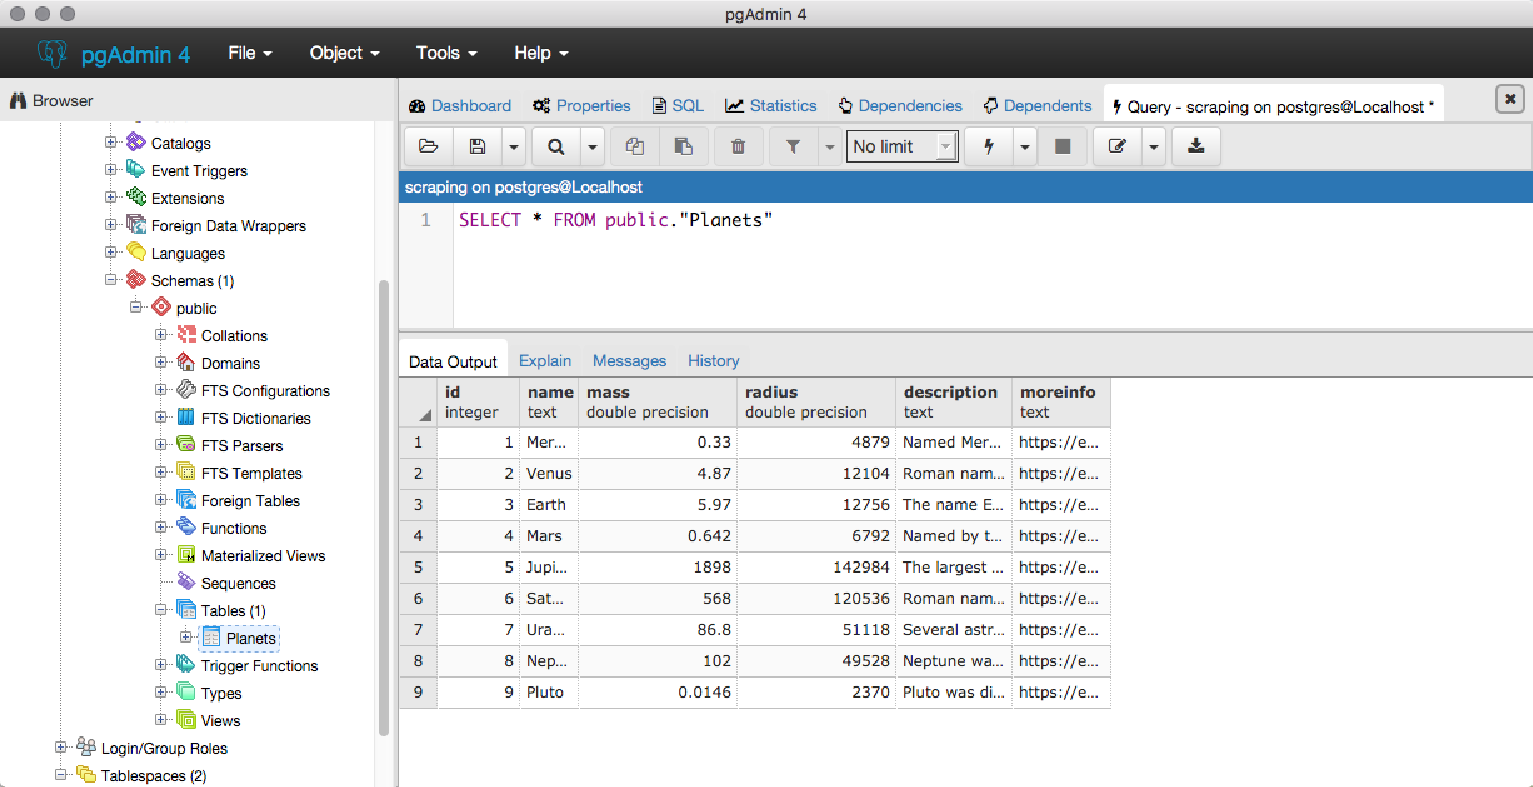The image size is (1533, 787).
Task: Expand the Collations node
Action: pyautogui.click(x=161, y=335)
